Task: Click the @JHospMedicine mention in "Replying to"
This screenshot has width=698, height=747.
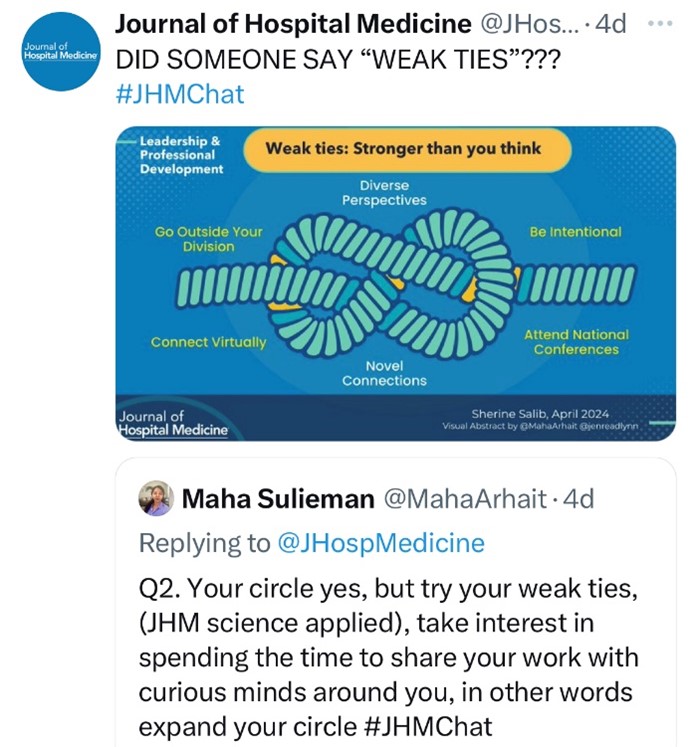Action: (380, 543)
